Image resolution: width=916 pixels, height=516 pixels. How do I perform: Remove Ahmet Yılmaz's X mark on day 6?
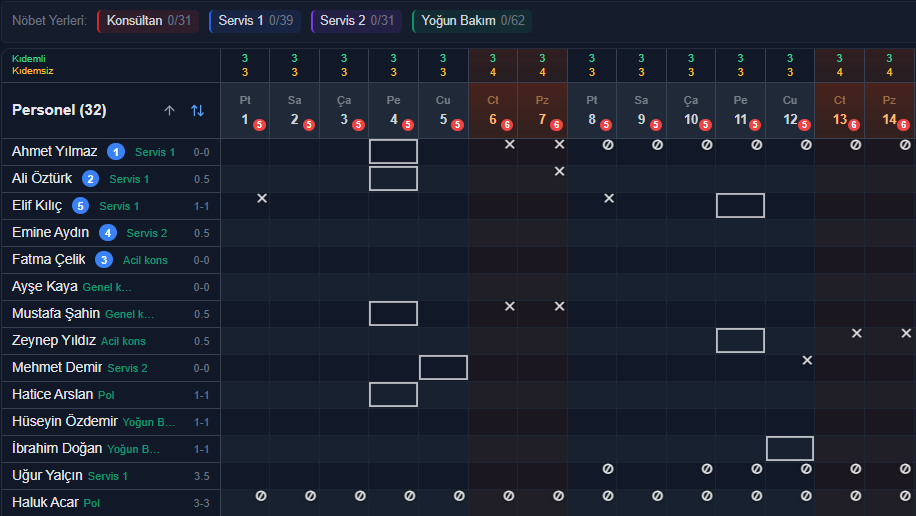[510, 144]
